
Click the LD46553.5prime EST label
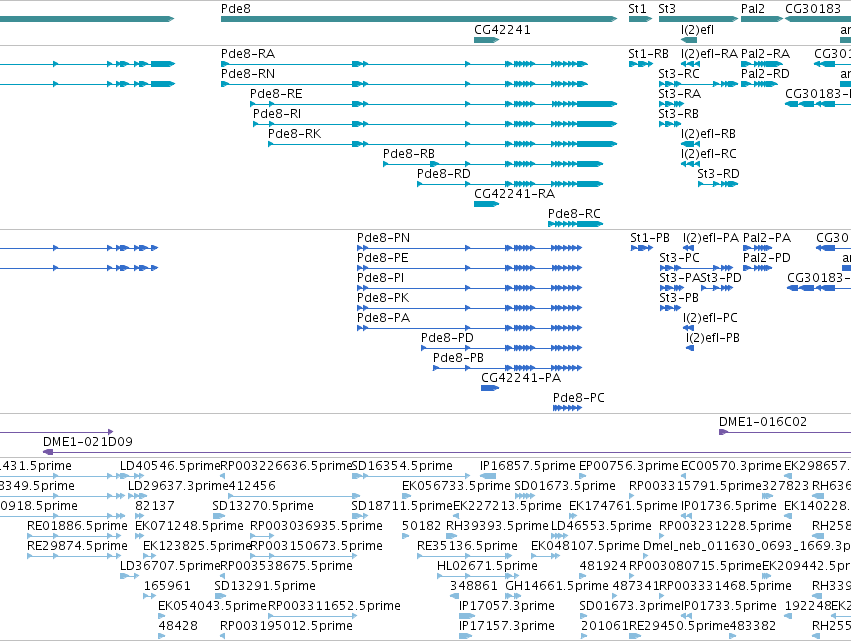click(601, 526)
